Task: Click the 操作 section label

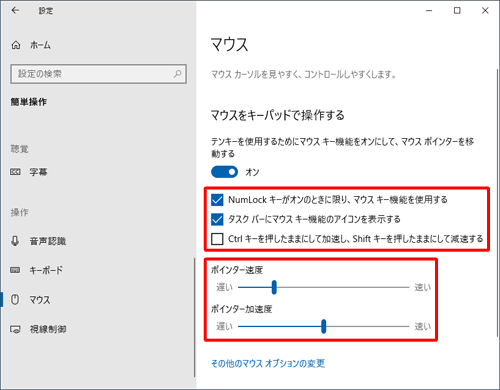Action: click(x=19, y=212)
